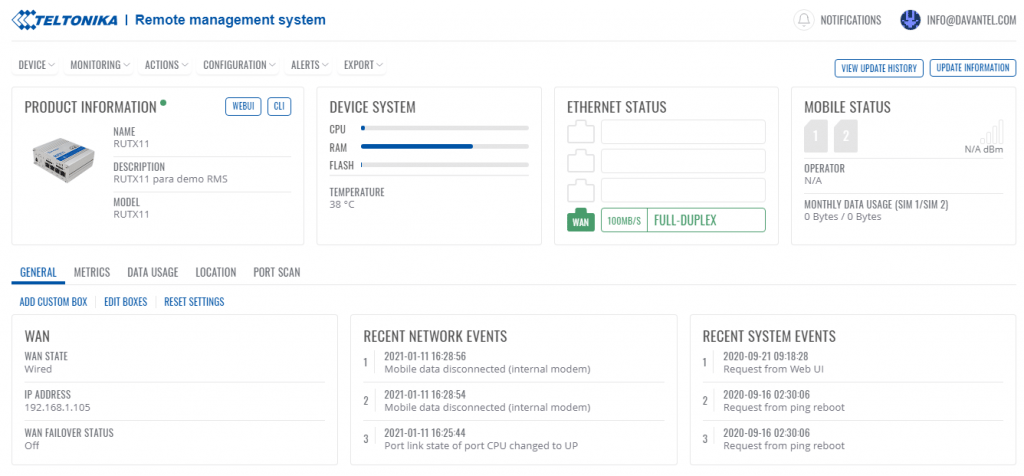Screen dimensions: 1024x476
Task: Click the Notifications label
Action: coord(850,20)
